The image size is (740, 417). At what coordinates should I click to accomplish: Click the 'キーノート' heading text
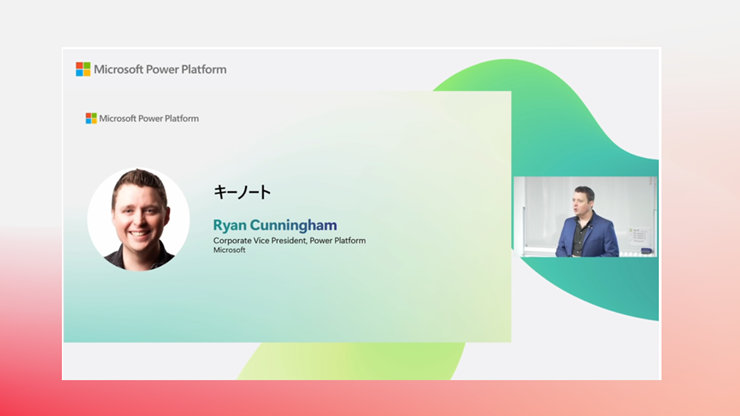(242, 192)
